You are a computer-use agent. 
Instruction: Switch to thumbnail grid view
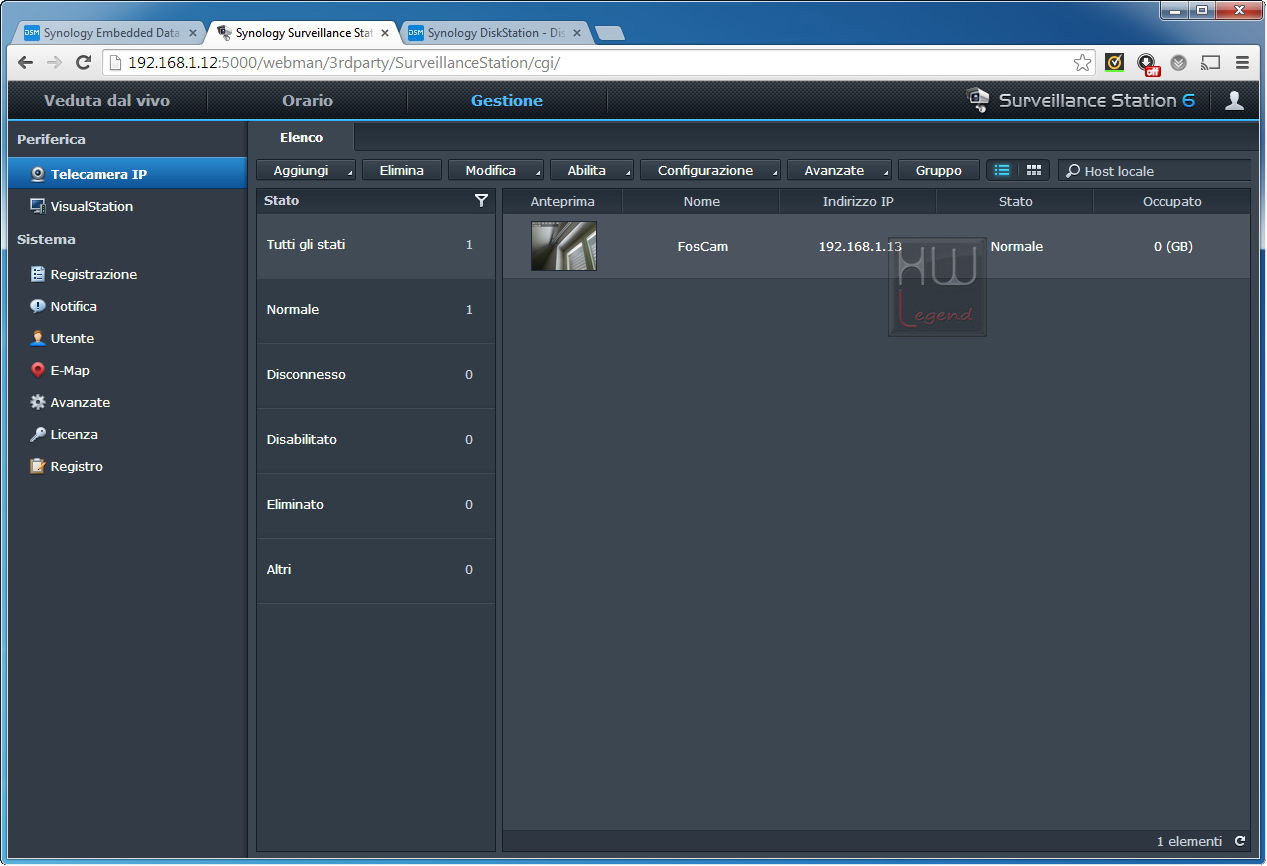tap(1034, 170)
